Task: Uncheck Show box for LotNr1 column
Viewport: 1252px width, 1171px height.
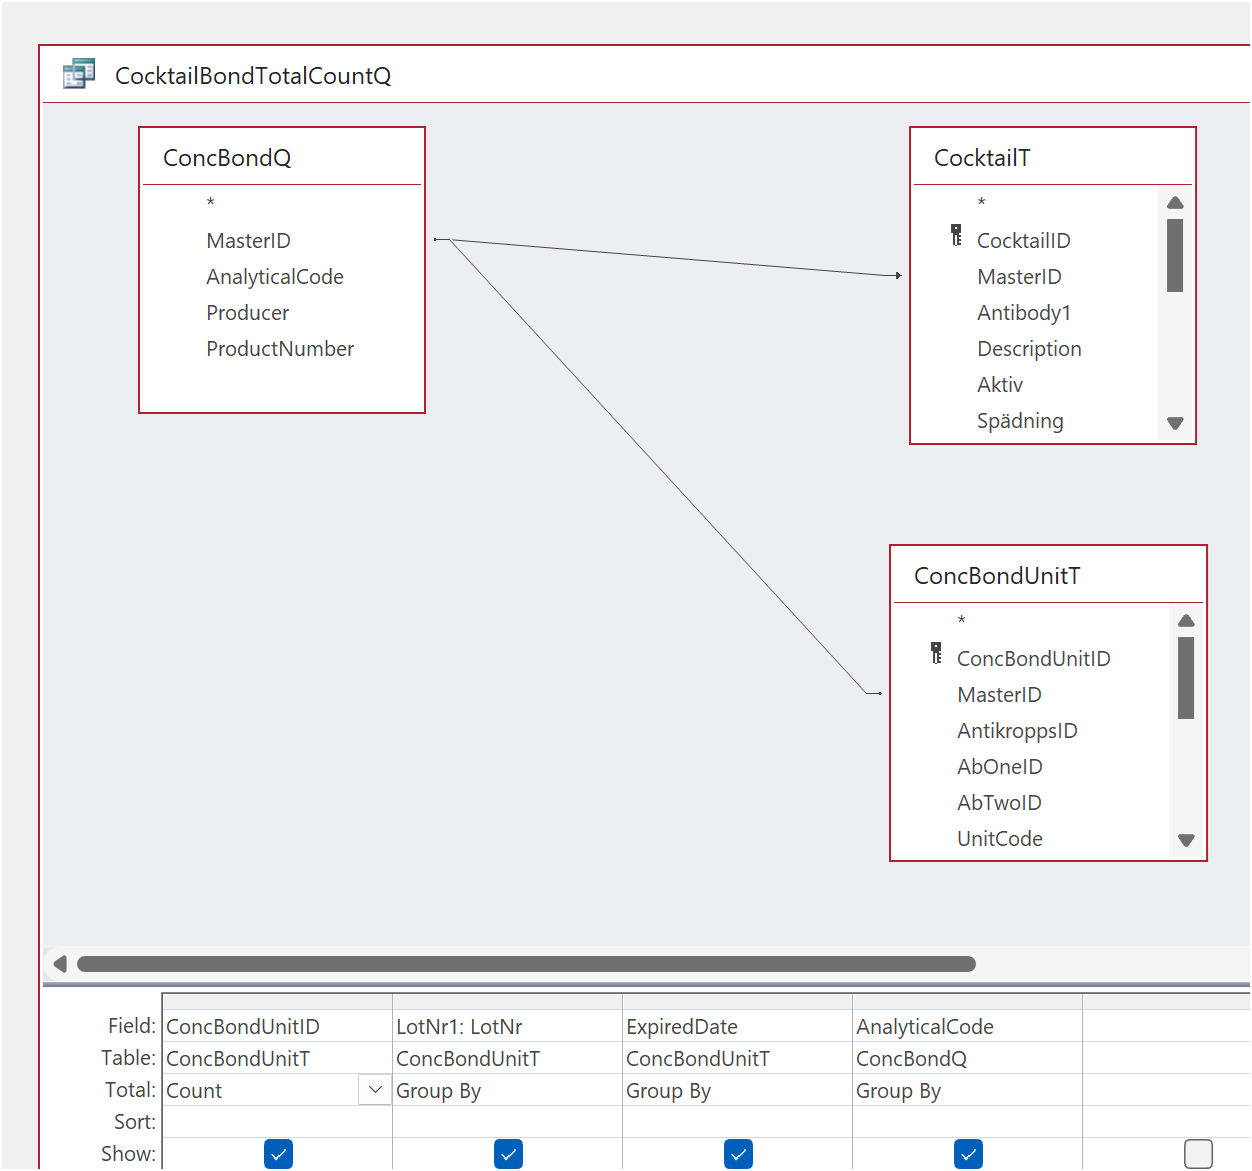Action: click(508, 1154)
